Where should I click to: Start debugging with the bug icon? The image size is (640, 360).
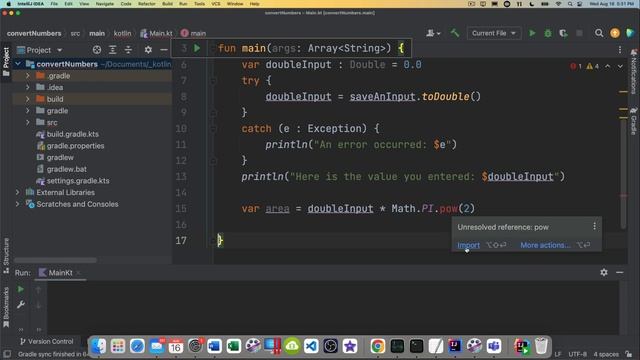(x=548, y=33)
